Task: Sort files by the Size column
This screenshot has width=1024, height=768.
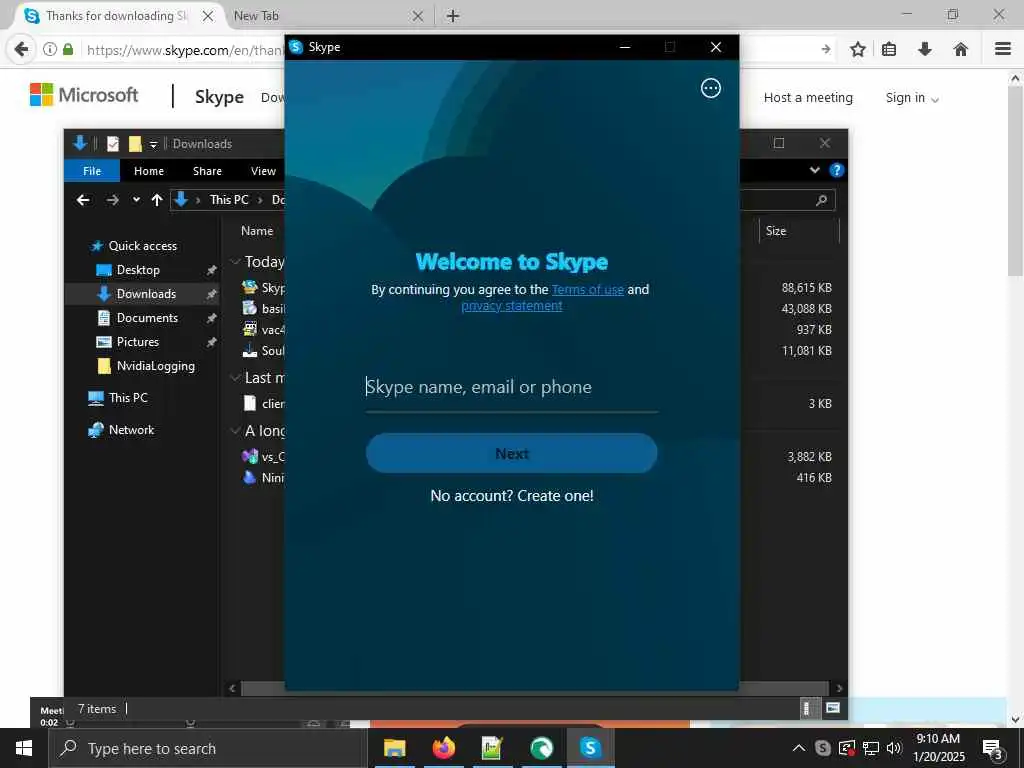Action: tap(776, 231)
